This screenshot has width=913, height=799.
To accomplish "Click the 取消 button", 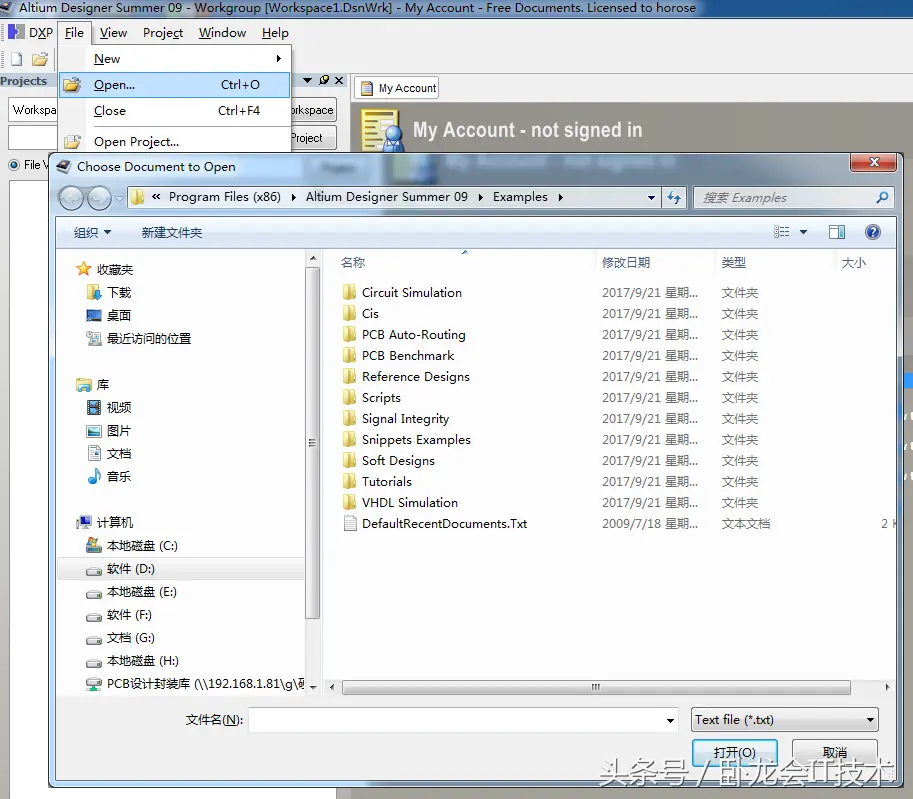I will click(834, 752).
